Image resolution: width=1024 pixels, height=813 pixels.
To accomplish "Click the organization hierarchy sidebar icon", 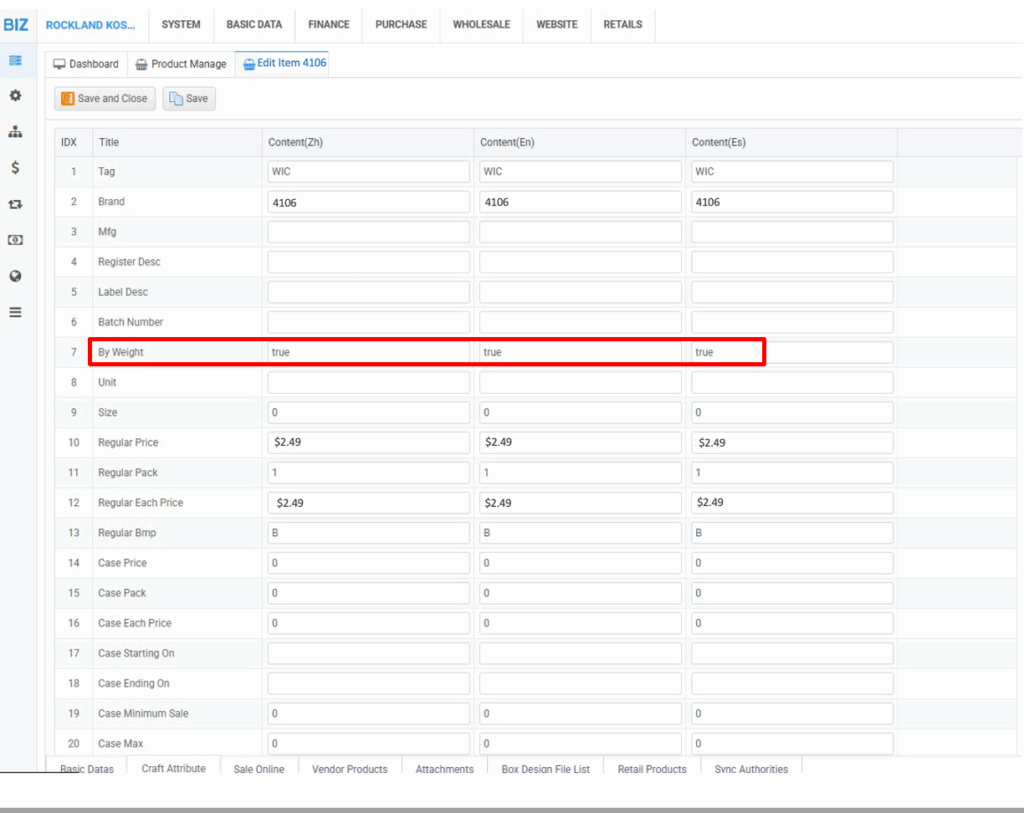I will point(15,132).
